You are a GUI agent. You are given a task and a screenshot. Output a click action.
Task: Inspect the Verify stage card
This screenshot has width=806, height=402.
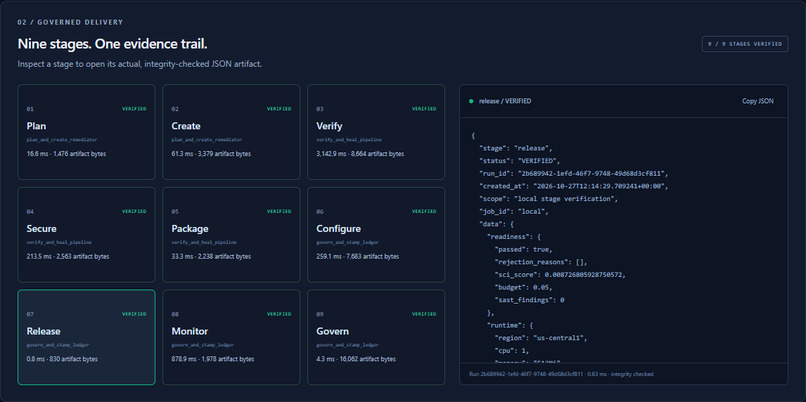point(376,132)
